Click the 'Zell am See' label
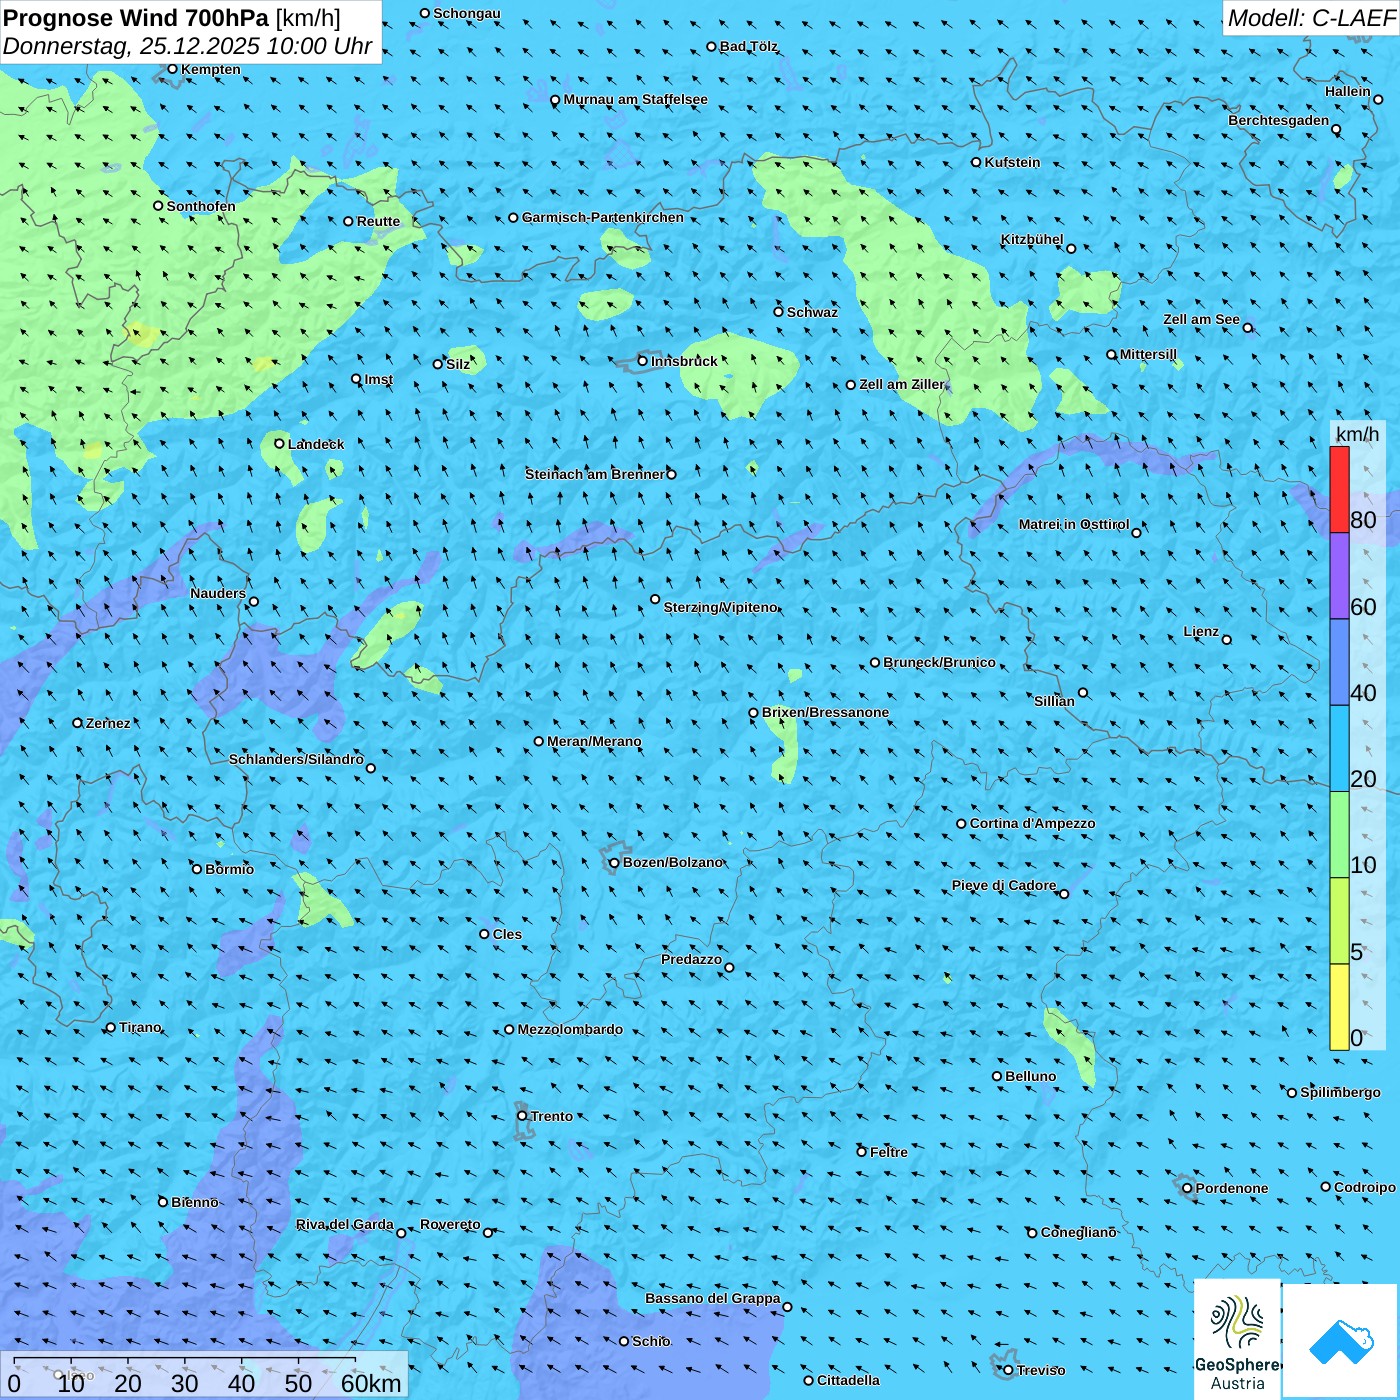This screenshot has width=1400, height=1400. click(x=1201, y=320)
